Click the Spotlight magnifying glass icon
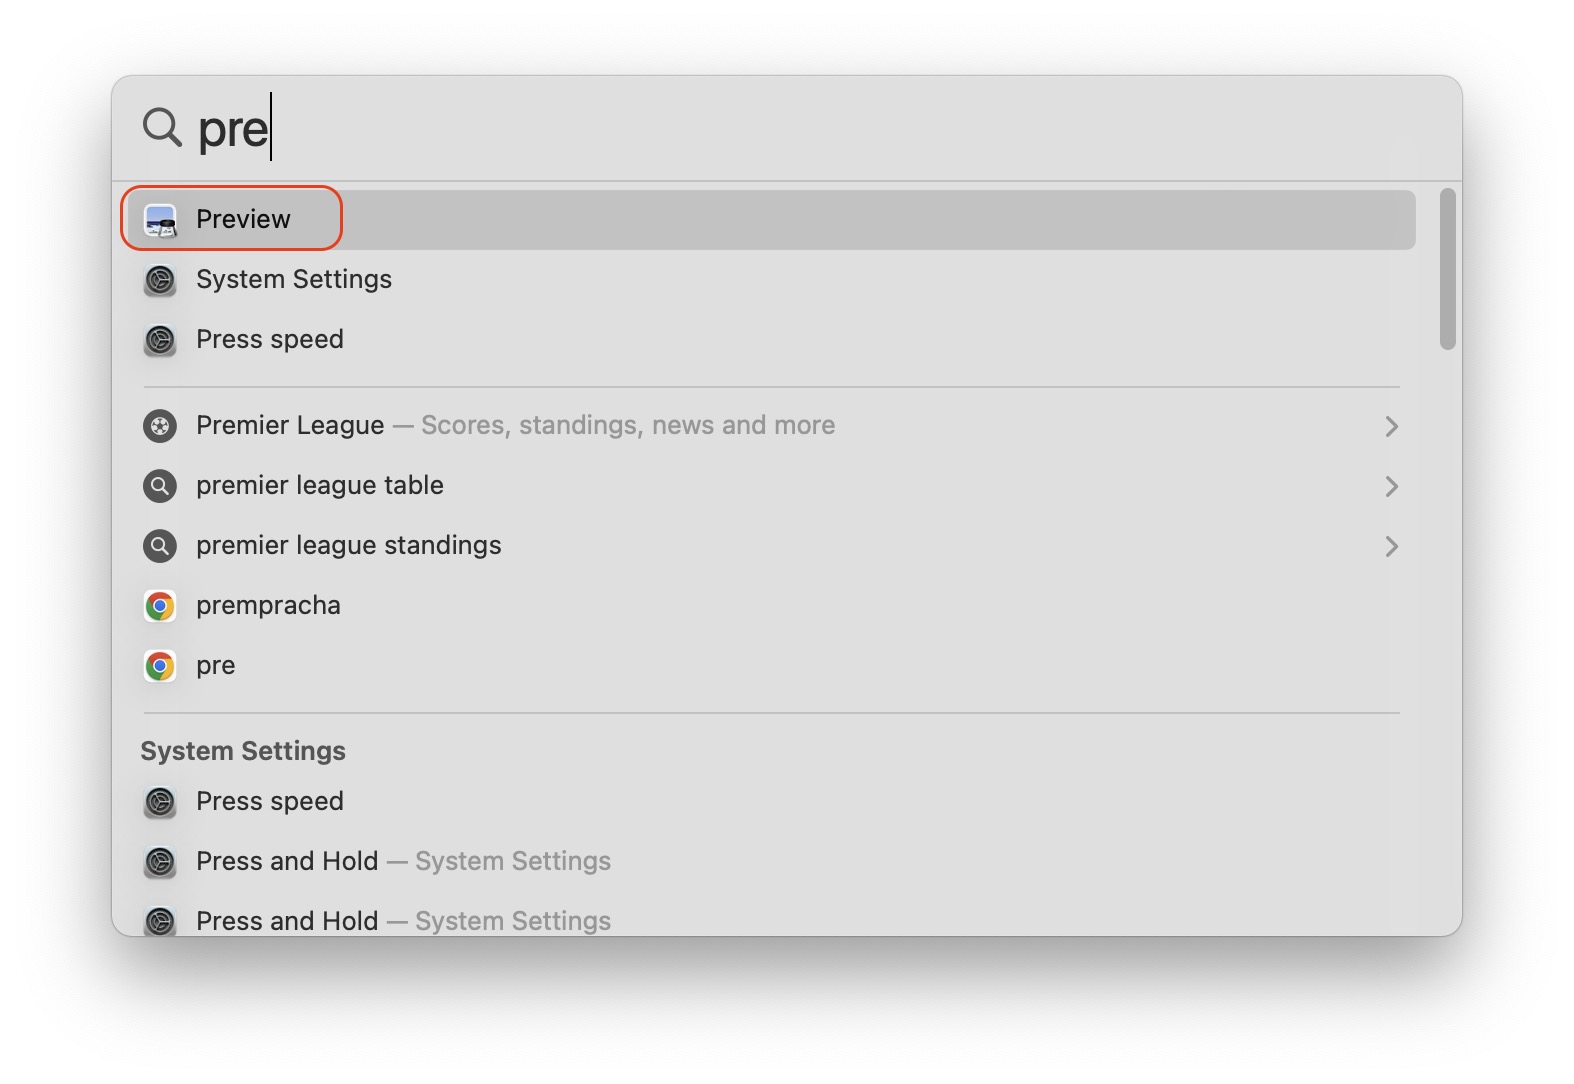 coord(161,128)
